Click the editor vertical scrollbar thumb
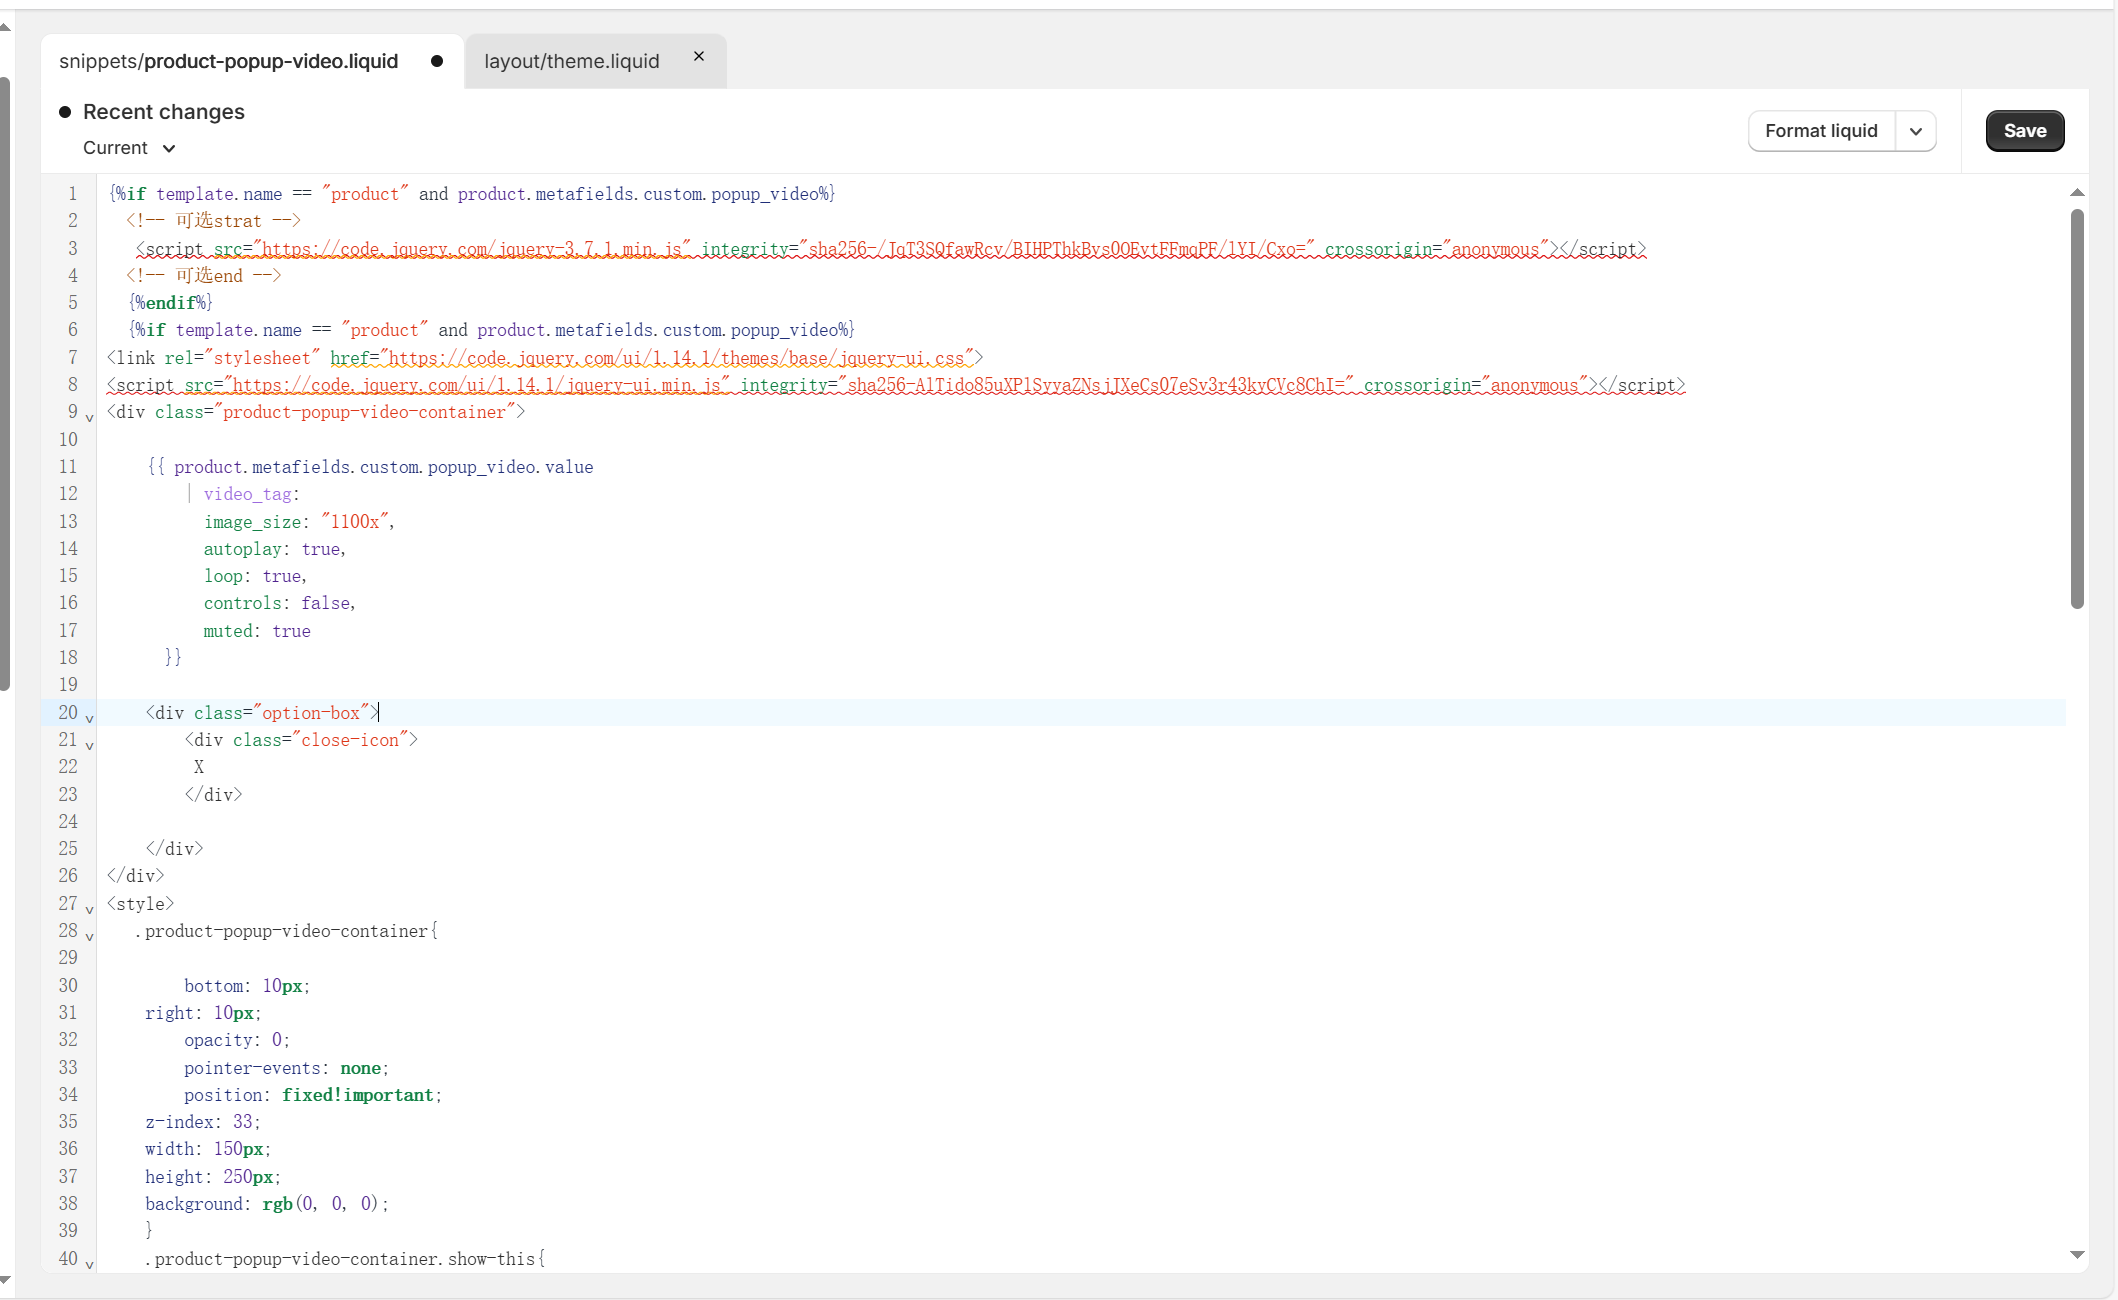This screenshot has width=2118, height=1300. [2077, 408]
